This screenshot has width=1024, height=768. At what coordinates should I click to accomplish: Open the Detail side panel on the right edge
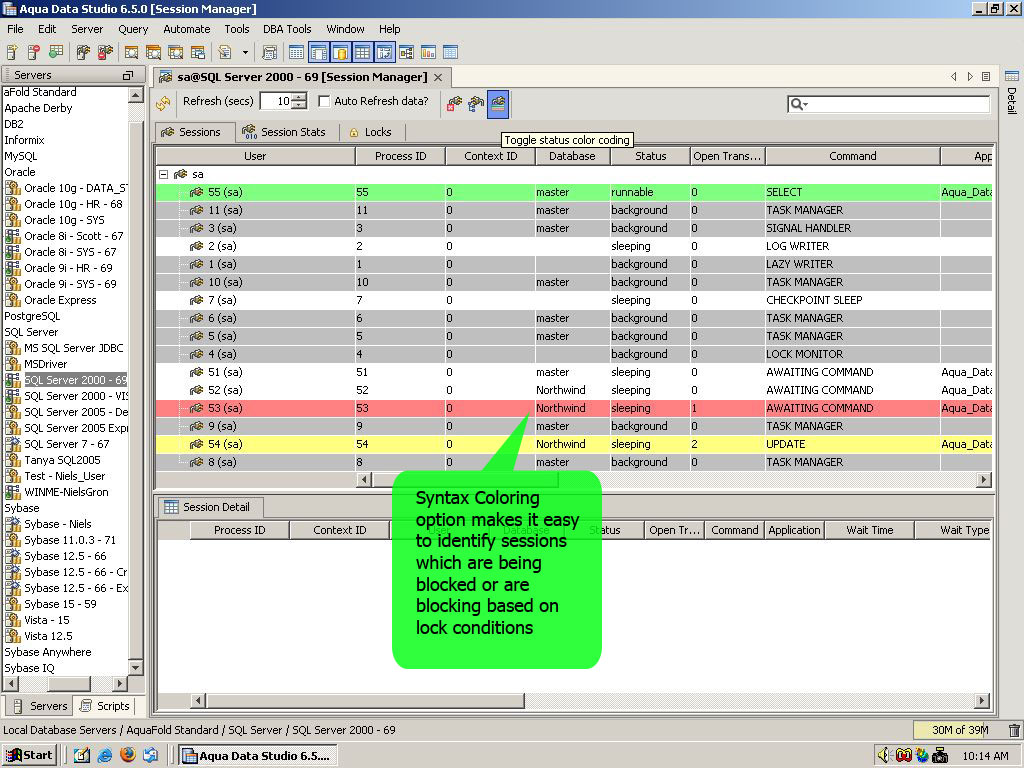[x=1012, y=93]
